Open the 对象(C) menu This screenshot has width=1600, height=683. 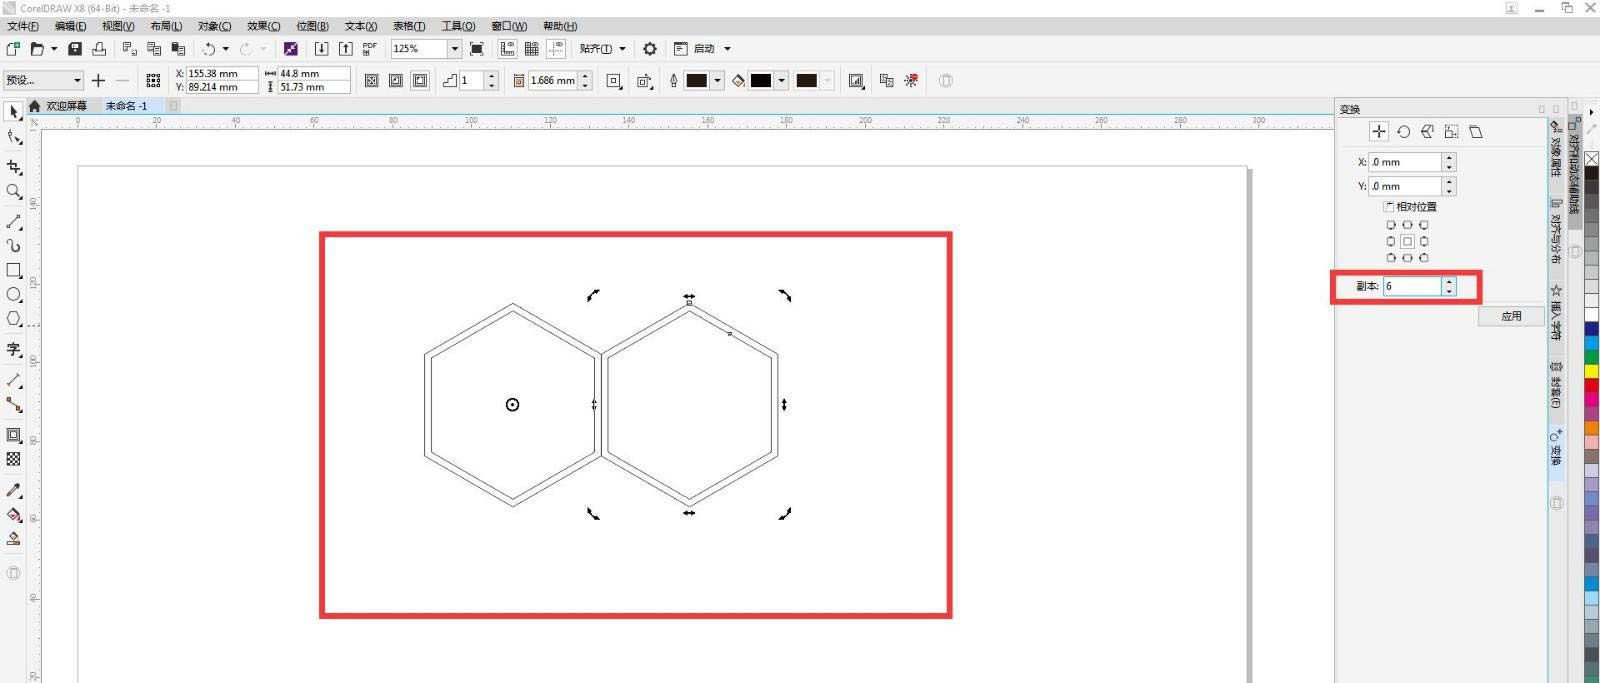214,26
